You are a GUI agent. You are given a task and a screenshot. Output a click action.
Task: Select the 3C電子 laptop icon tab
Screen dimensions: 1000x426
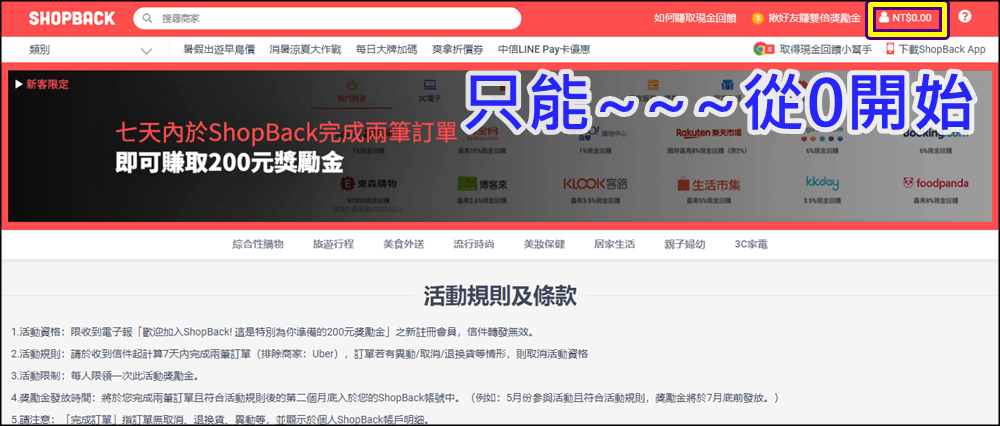point(429,90)
